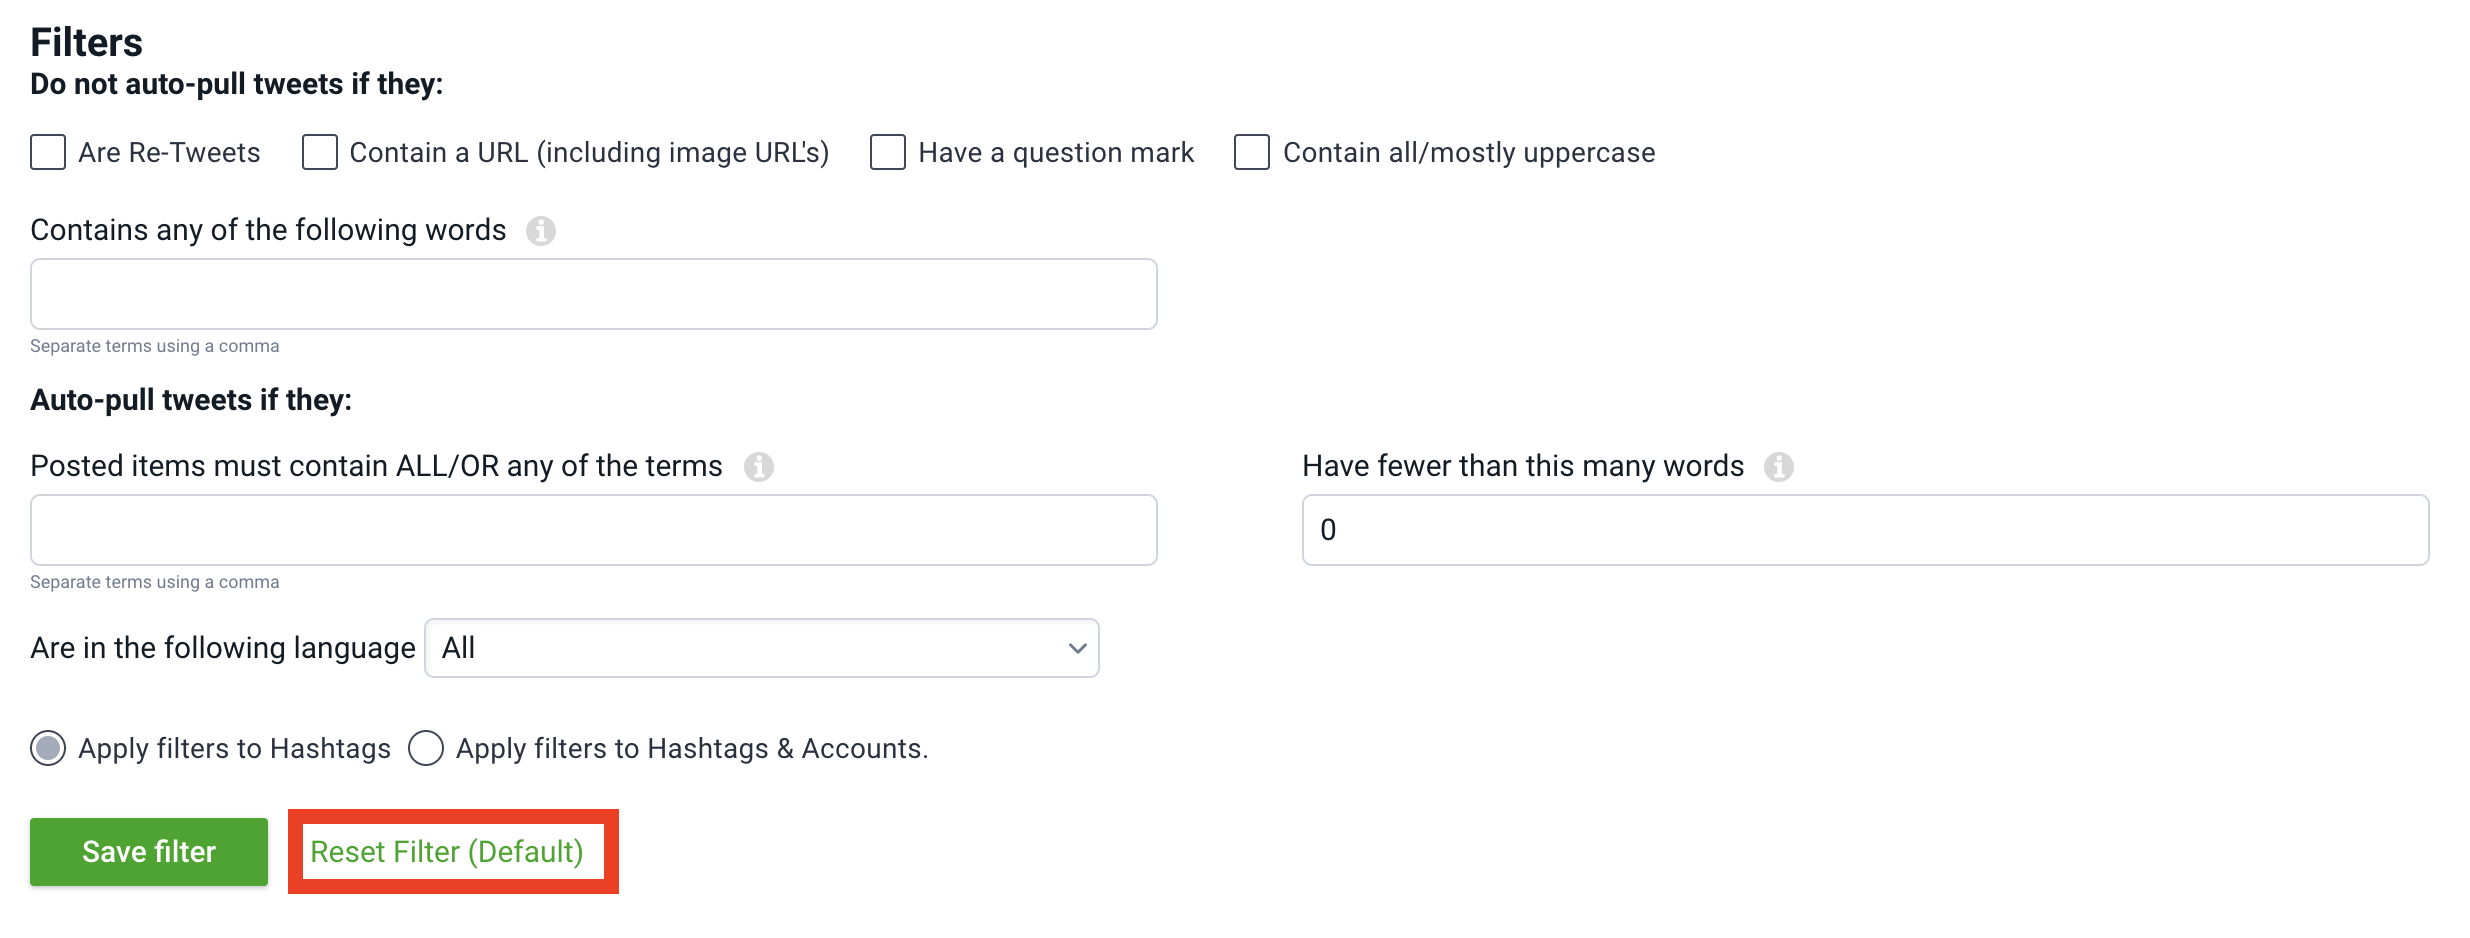This screenshot has height=938, width=2470.
Task: Select Apply filters to Hashtags option
Action: [x=47, y=748]
